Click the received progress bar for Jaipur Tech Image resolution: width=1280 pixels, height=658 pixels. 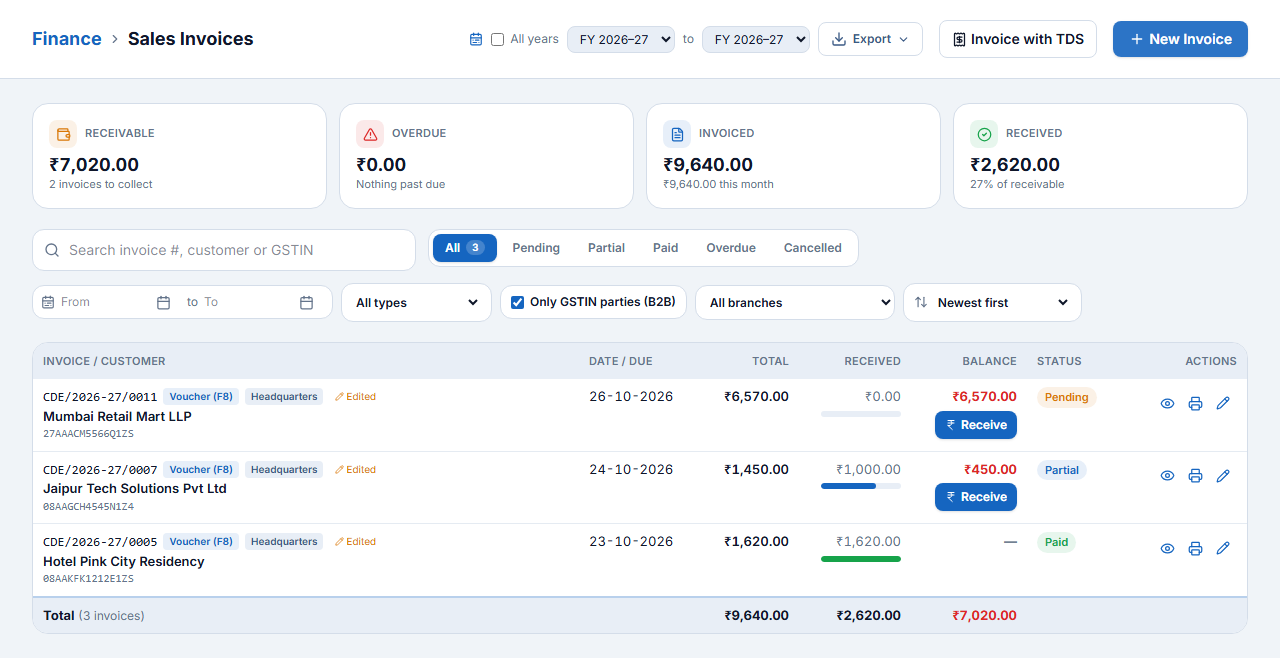point(861,486)
